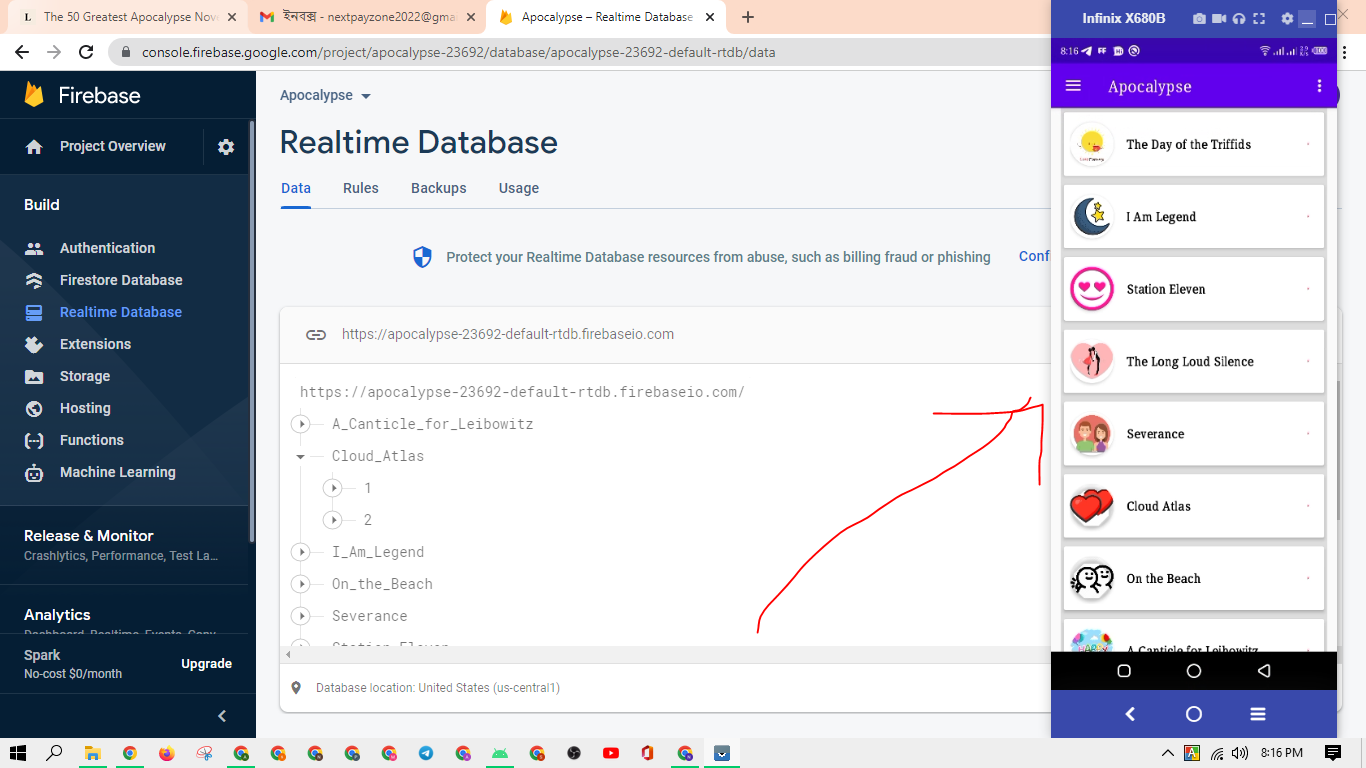Expand the Severance node

pos(300,616)
